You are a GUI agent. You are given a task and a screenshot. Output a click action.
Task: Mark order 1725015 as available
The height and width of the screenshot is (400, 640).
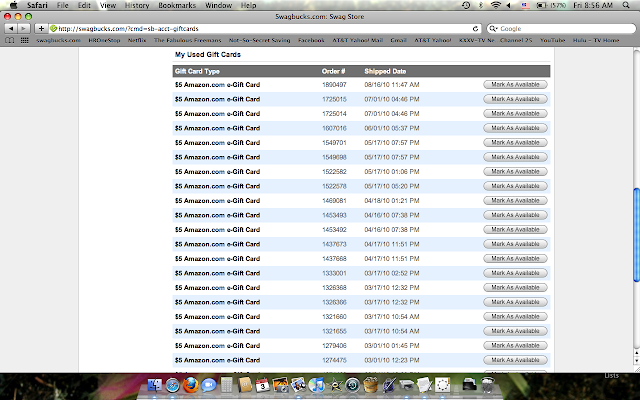point(515,99)
